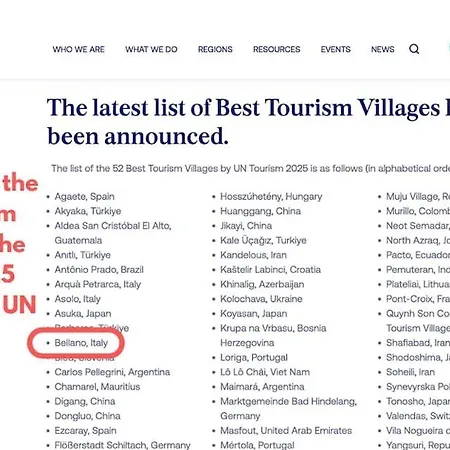
Task: Select Akyaka, Türkiye list item
Action: coord(88,211)
